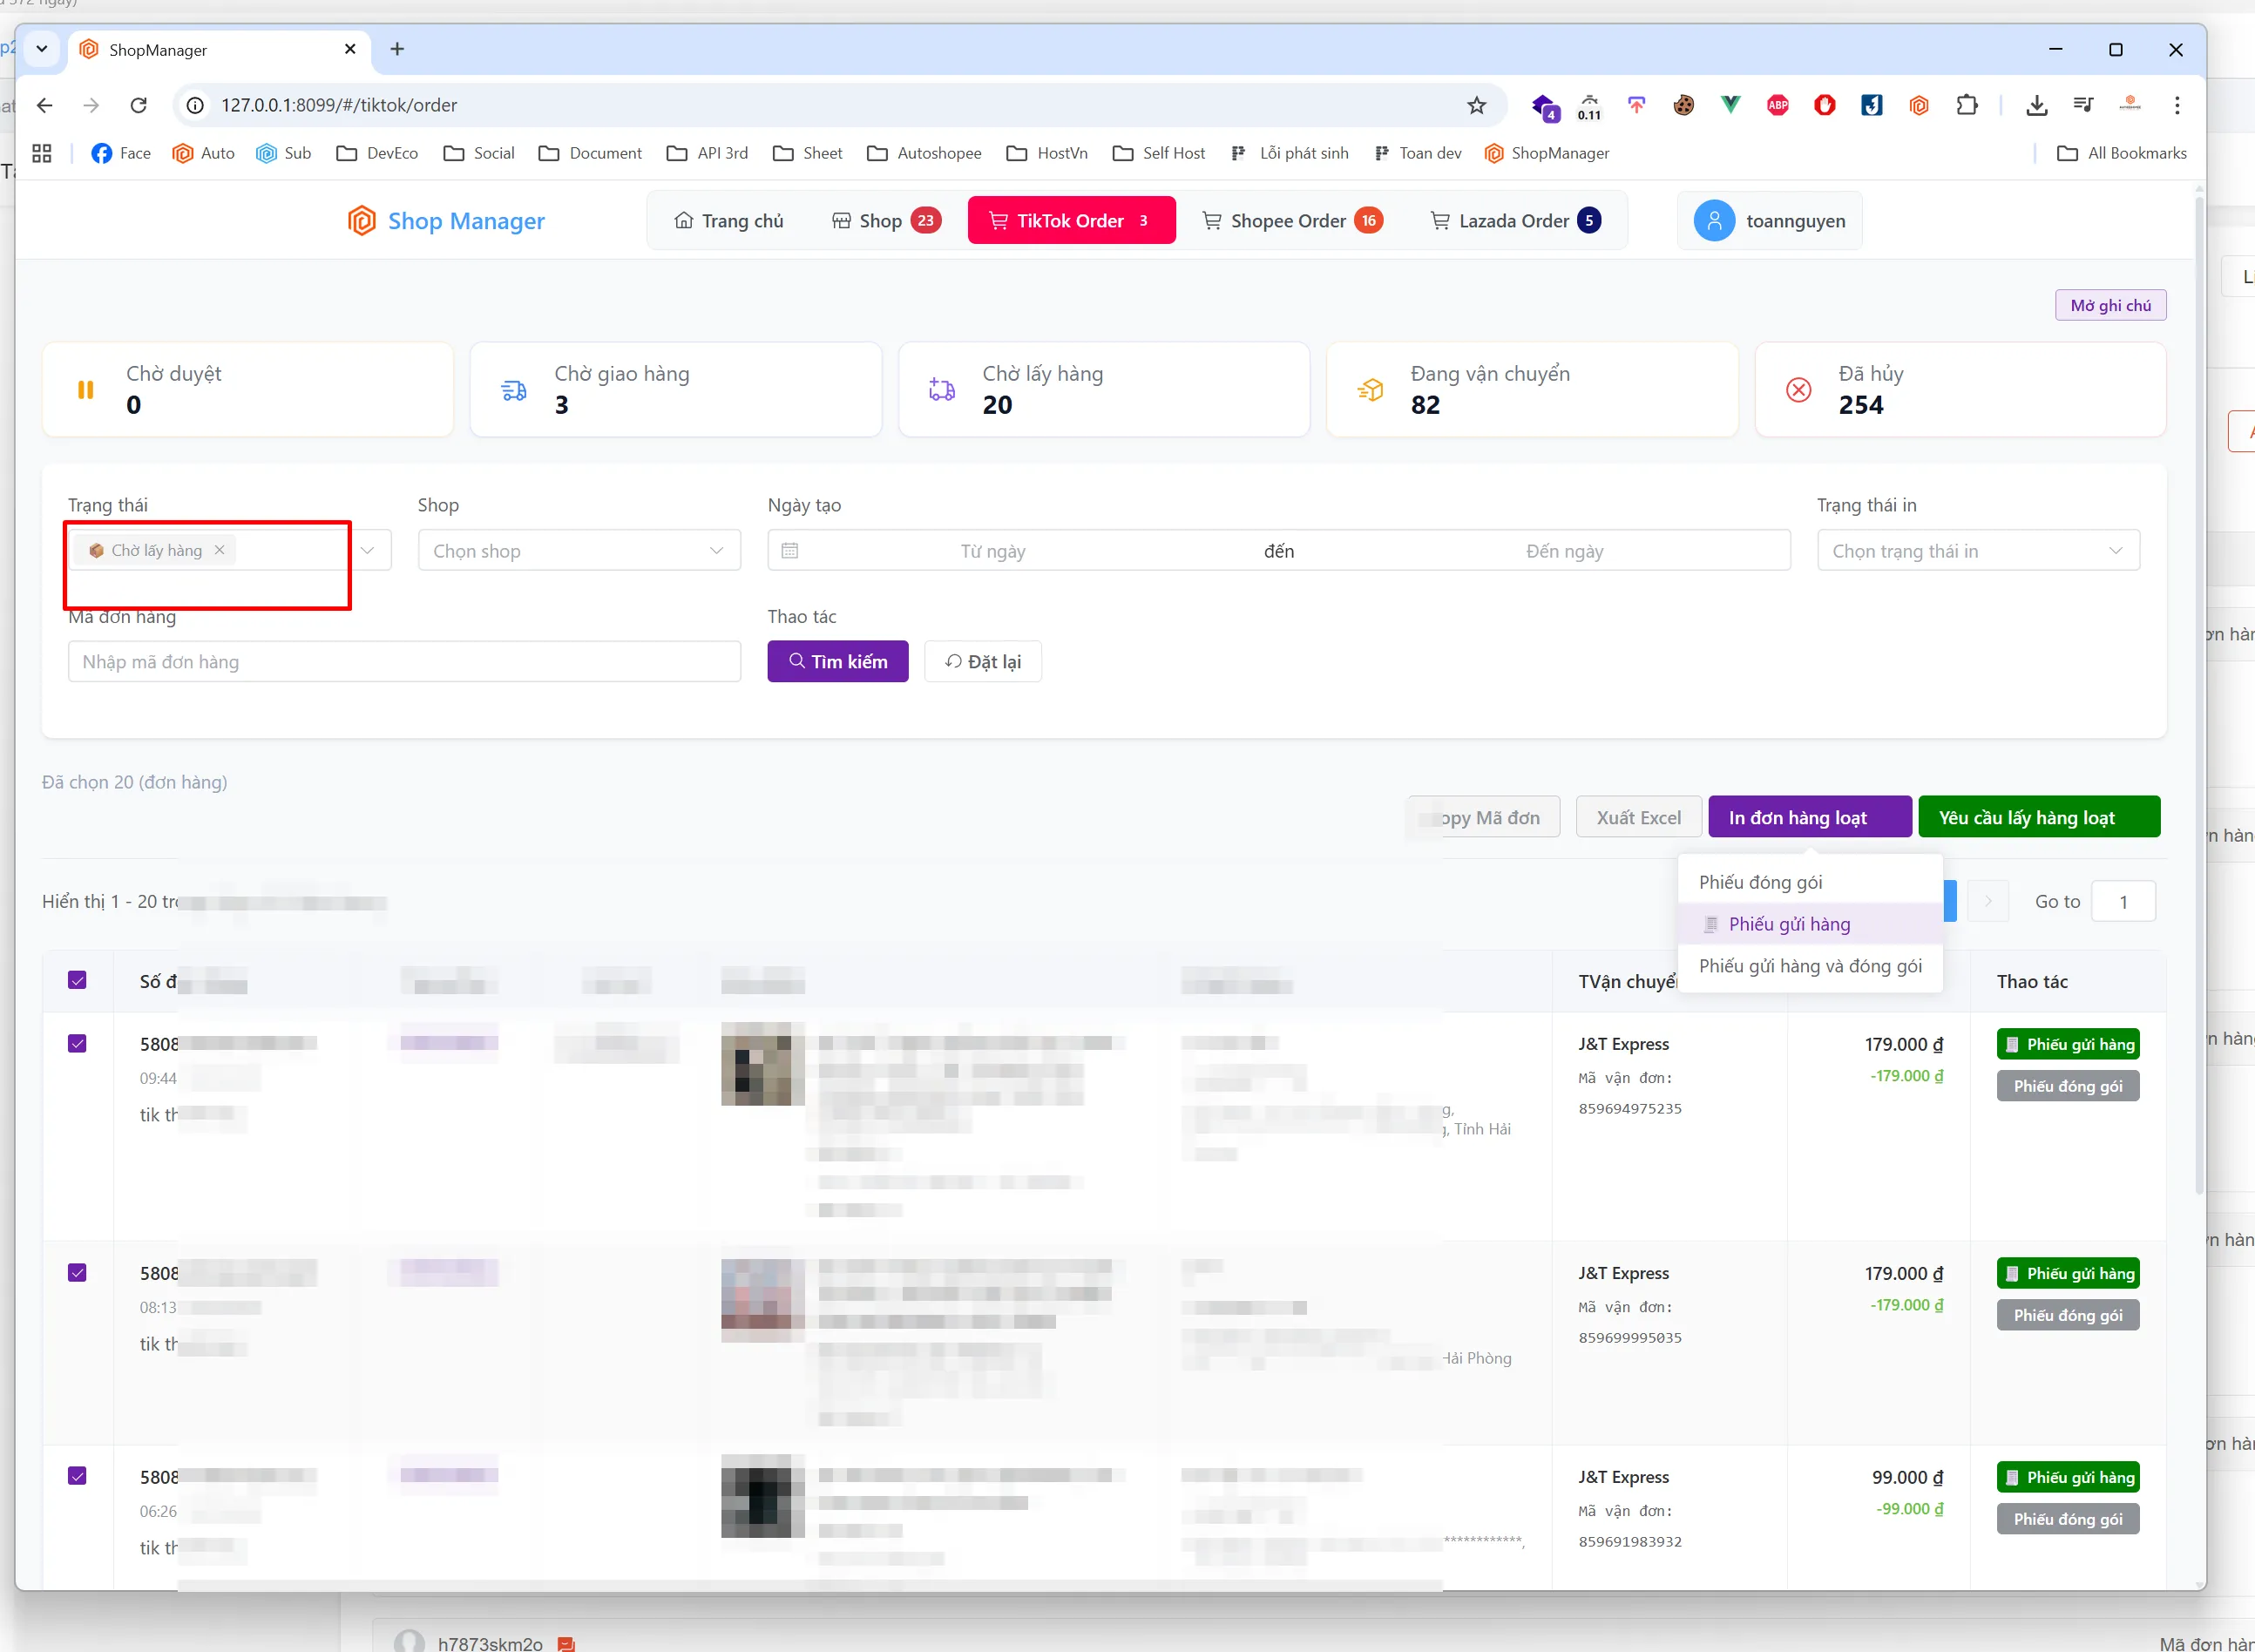
Task: Toggle the select-all orders checkbox in header
Action: click(x=77, y=980)
